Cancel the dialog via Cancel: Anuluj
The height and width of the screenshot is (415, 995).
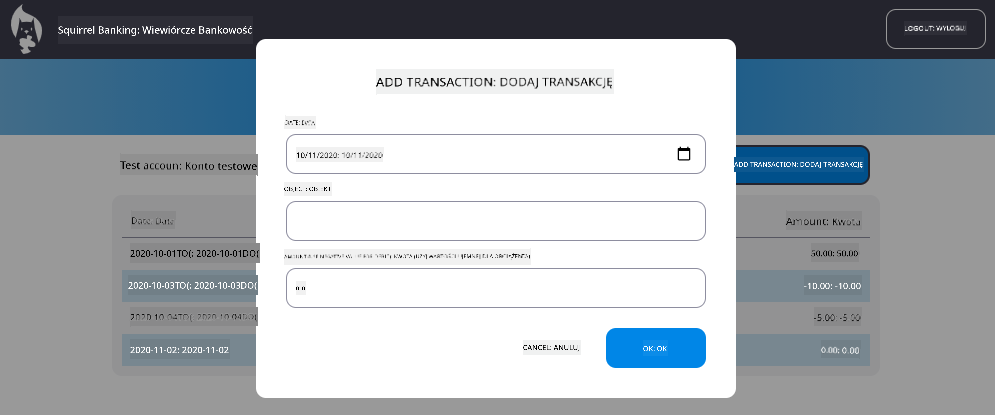tap(550, 348)
